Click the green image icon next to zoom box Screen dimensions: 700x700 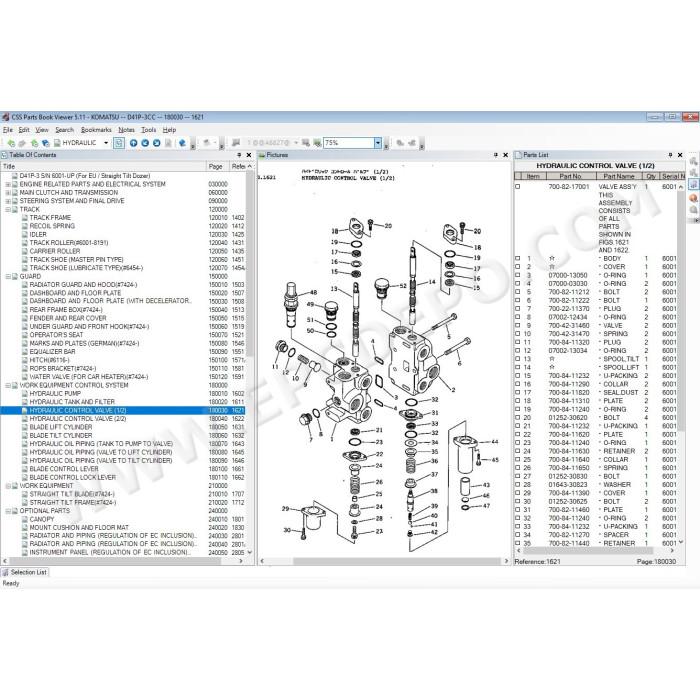click(317, 143)
